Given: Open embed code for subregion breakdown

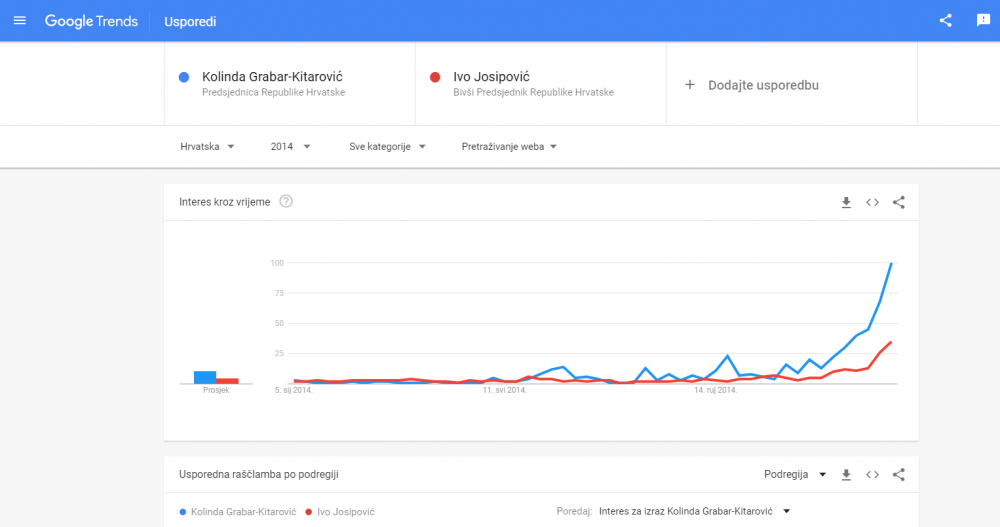Looking at the screenshot, I should pos(872,475).
